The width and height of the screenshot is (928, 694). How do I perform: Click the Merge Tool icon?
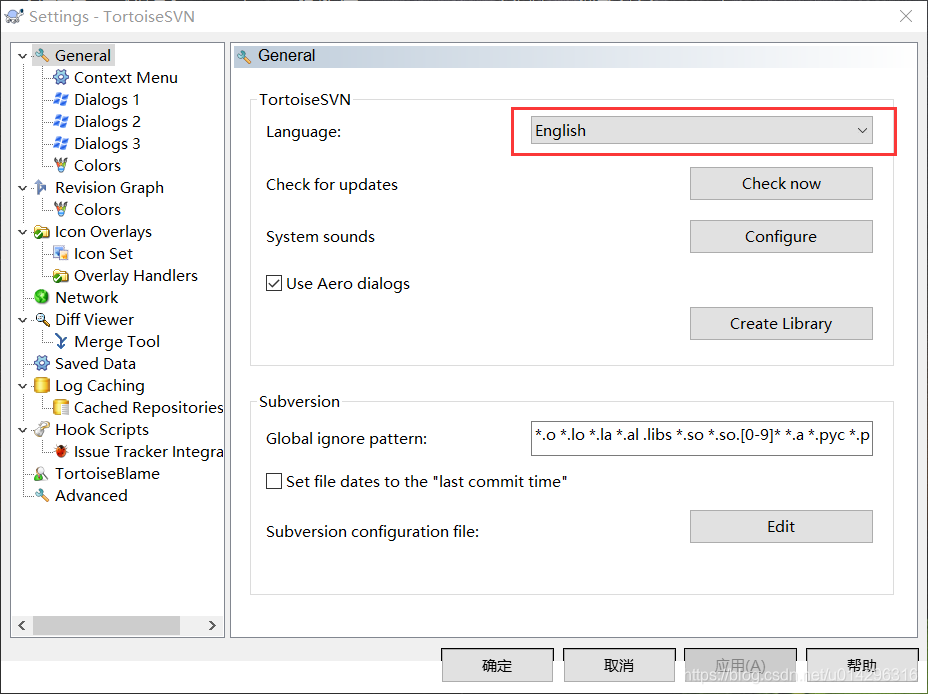pyautogui.click(x=60, y=341)
